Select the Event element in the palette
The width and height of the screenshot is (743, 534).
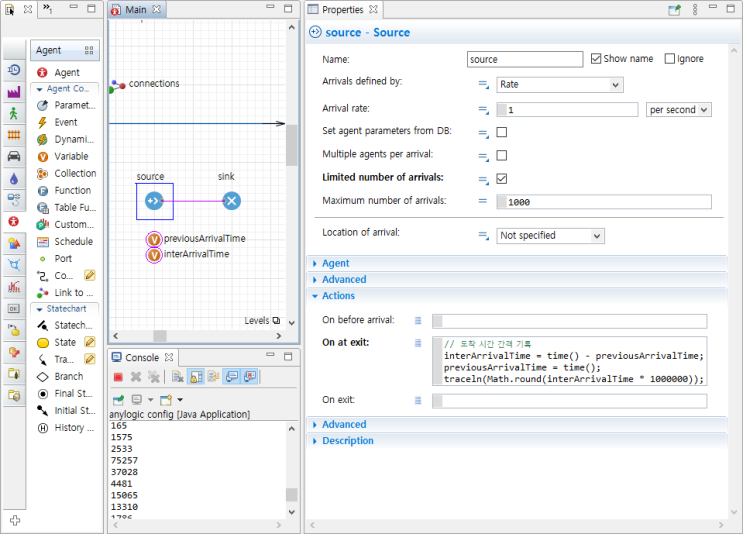click(x=65, y=122)
